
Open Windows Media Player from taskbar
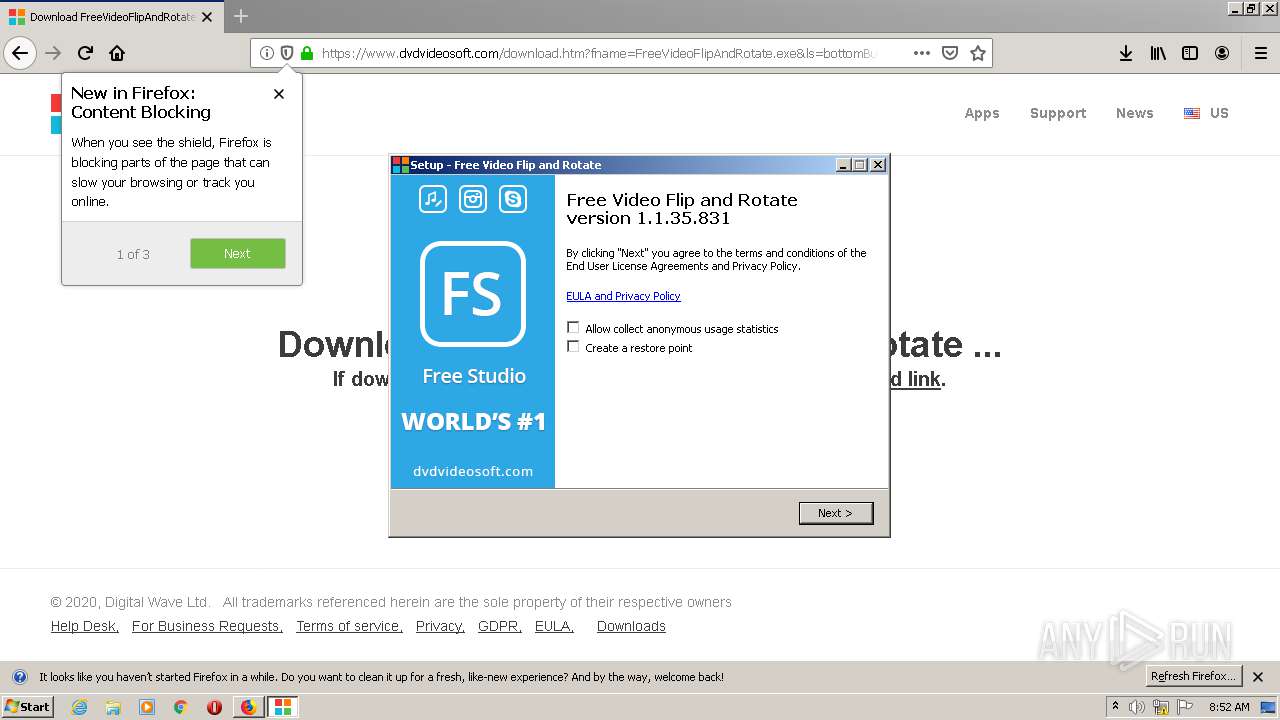click(147, 707)
